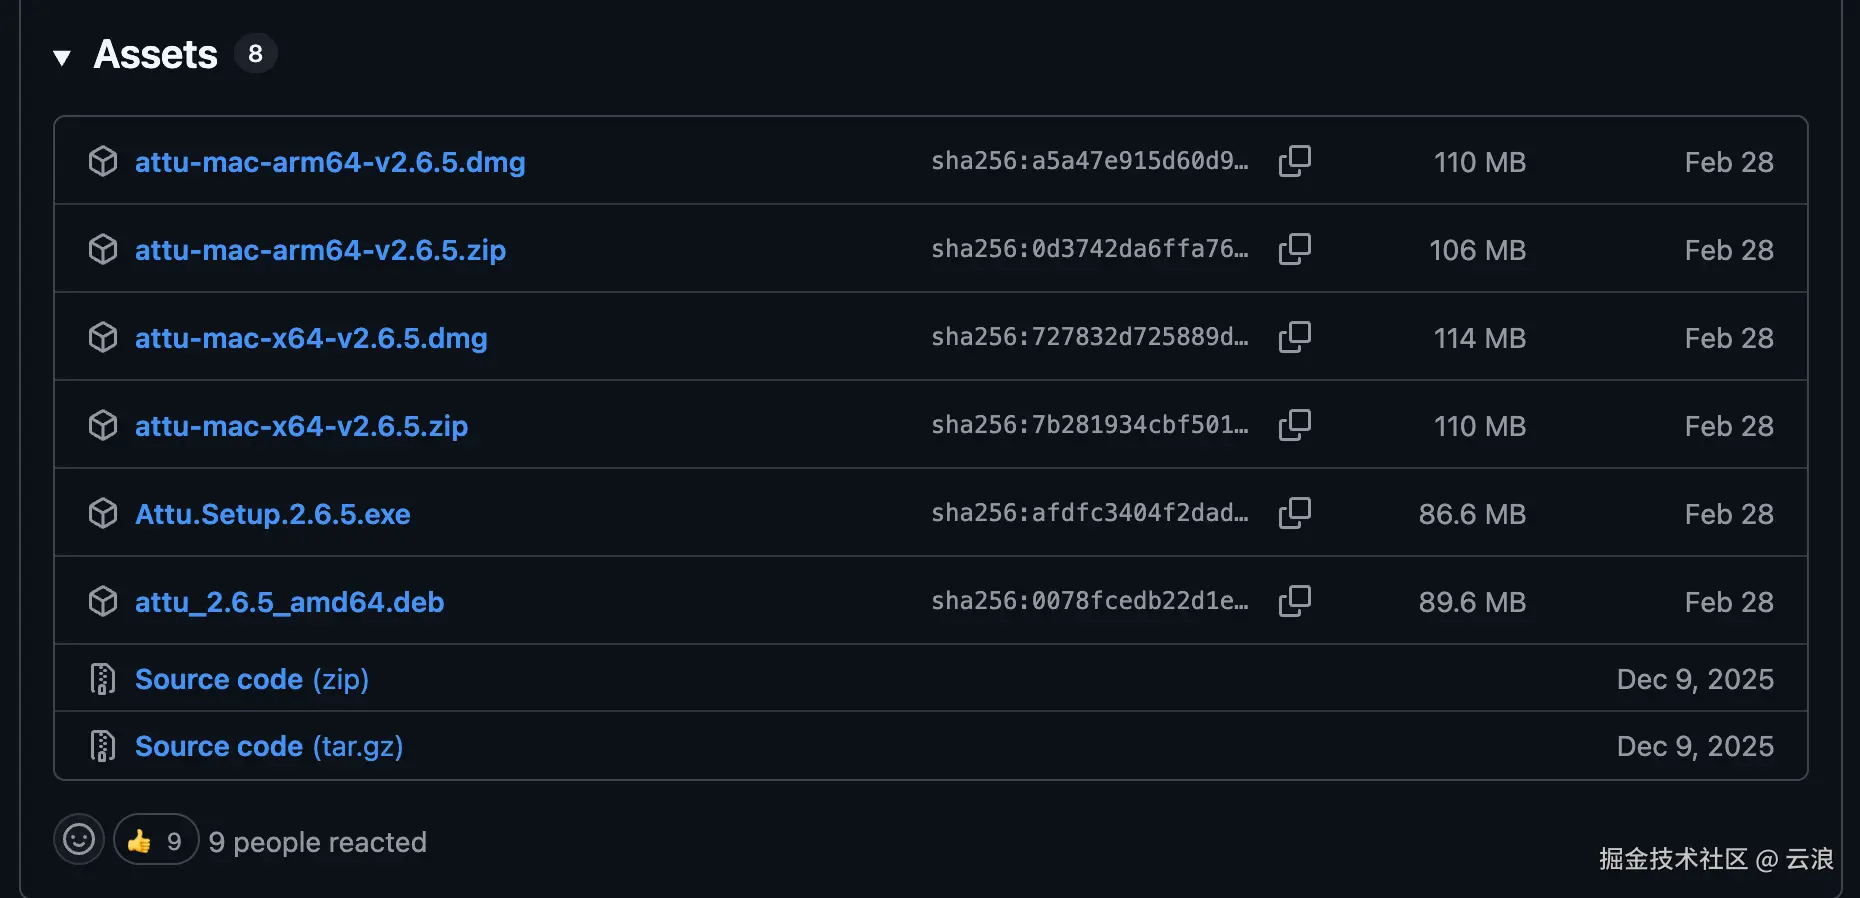Copy sha256 for attu_2.6.5_amd64.deb
The image size is (1860, 898).
tap(1294, 601)
